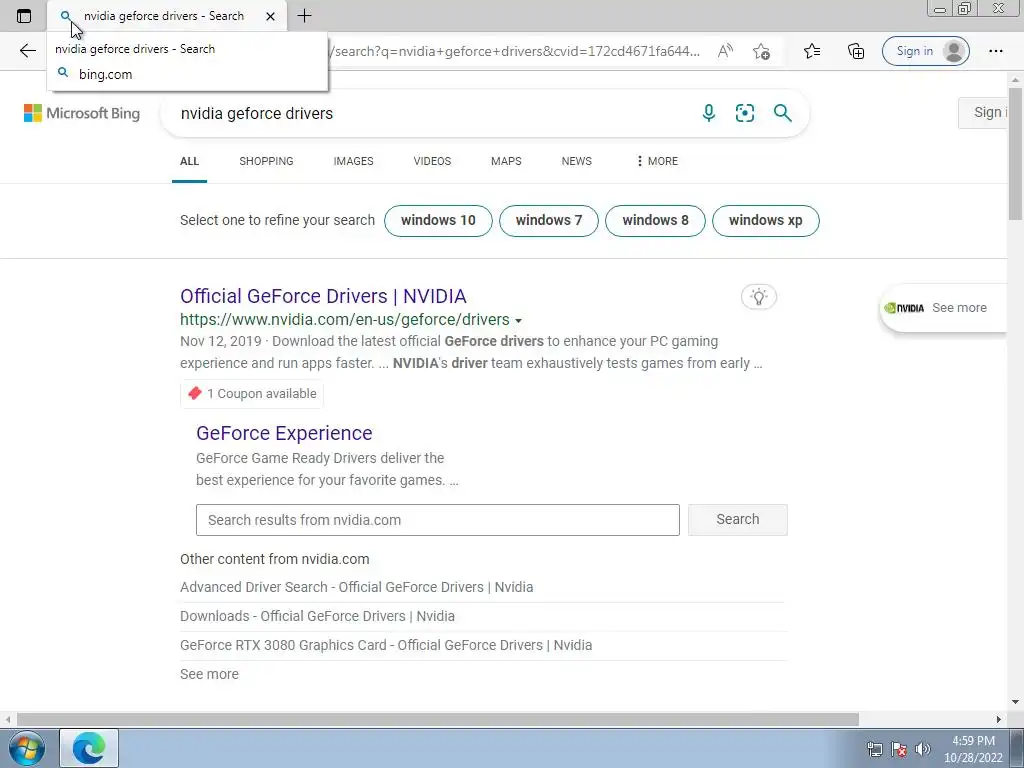1024x768 pixels.
Task: Expand dropdown arrow beside nvidia.com URL
Action: [519, 321]
